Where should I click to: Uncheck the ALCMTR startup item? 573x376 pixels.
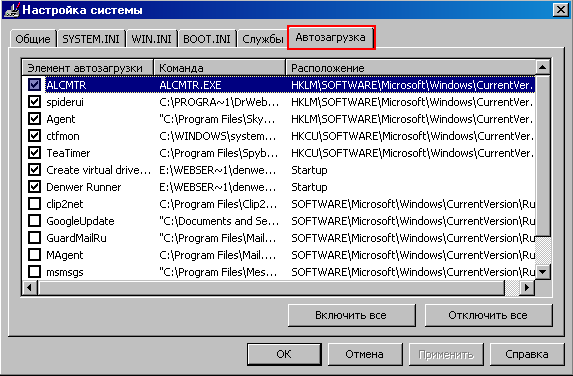point(34,85)
